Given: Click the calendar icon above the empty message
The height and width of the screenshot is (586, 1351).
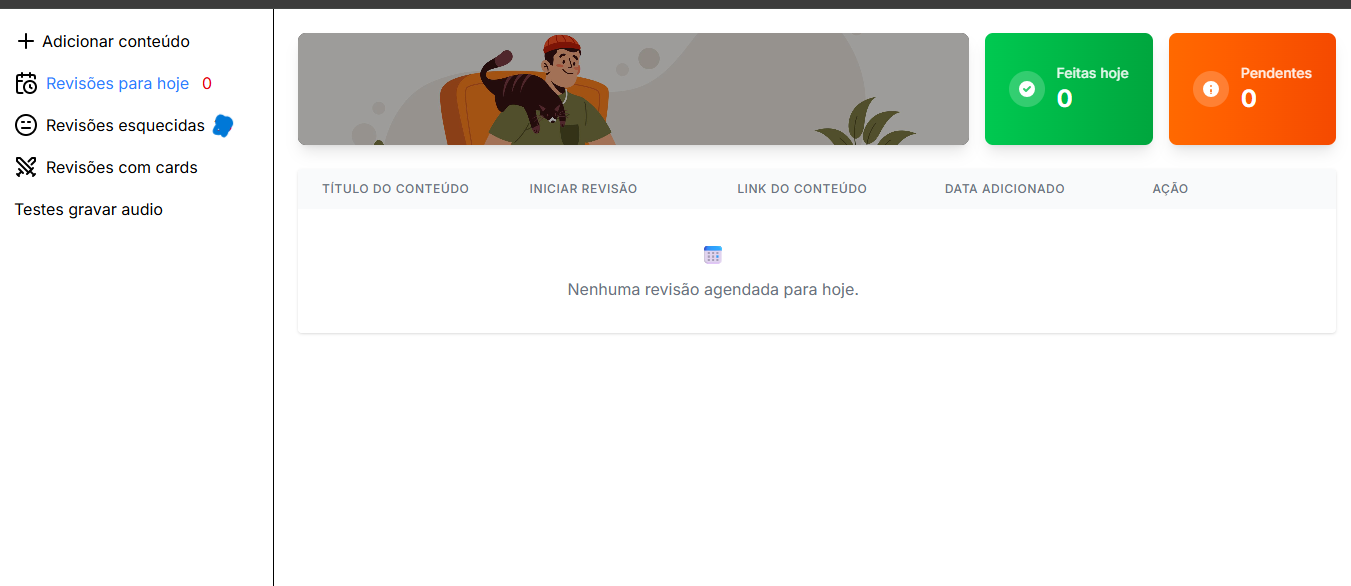Looking at the screenshot, I should point(713,255).
